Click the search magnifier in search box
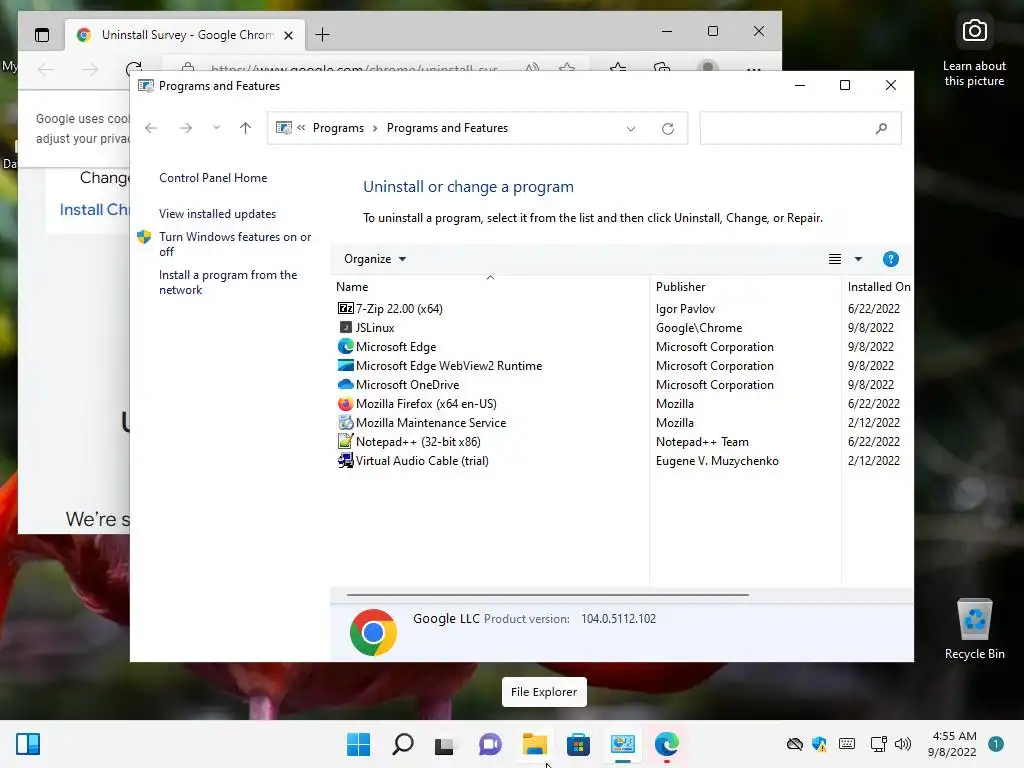This screenshot has width=1024, height=768. tap(881, 129)
